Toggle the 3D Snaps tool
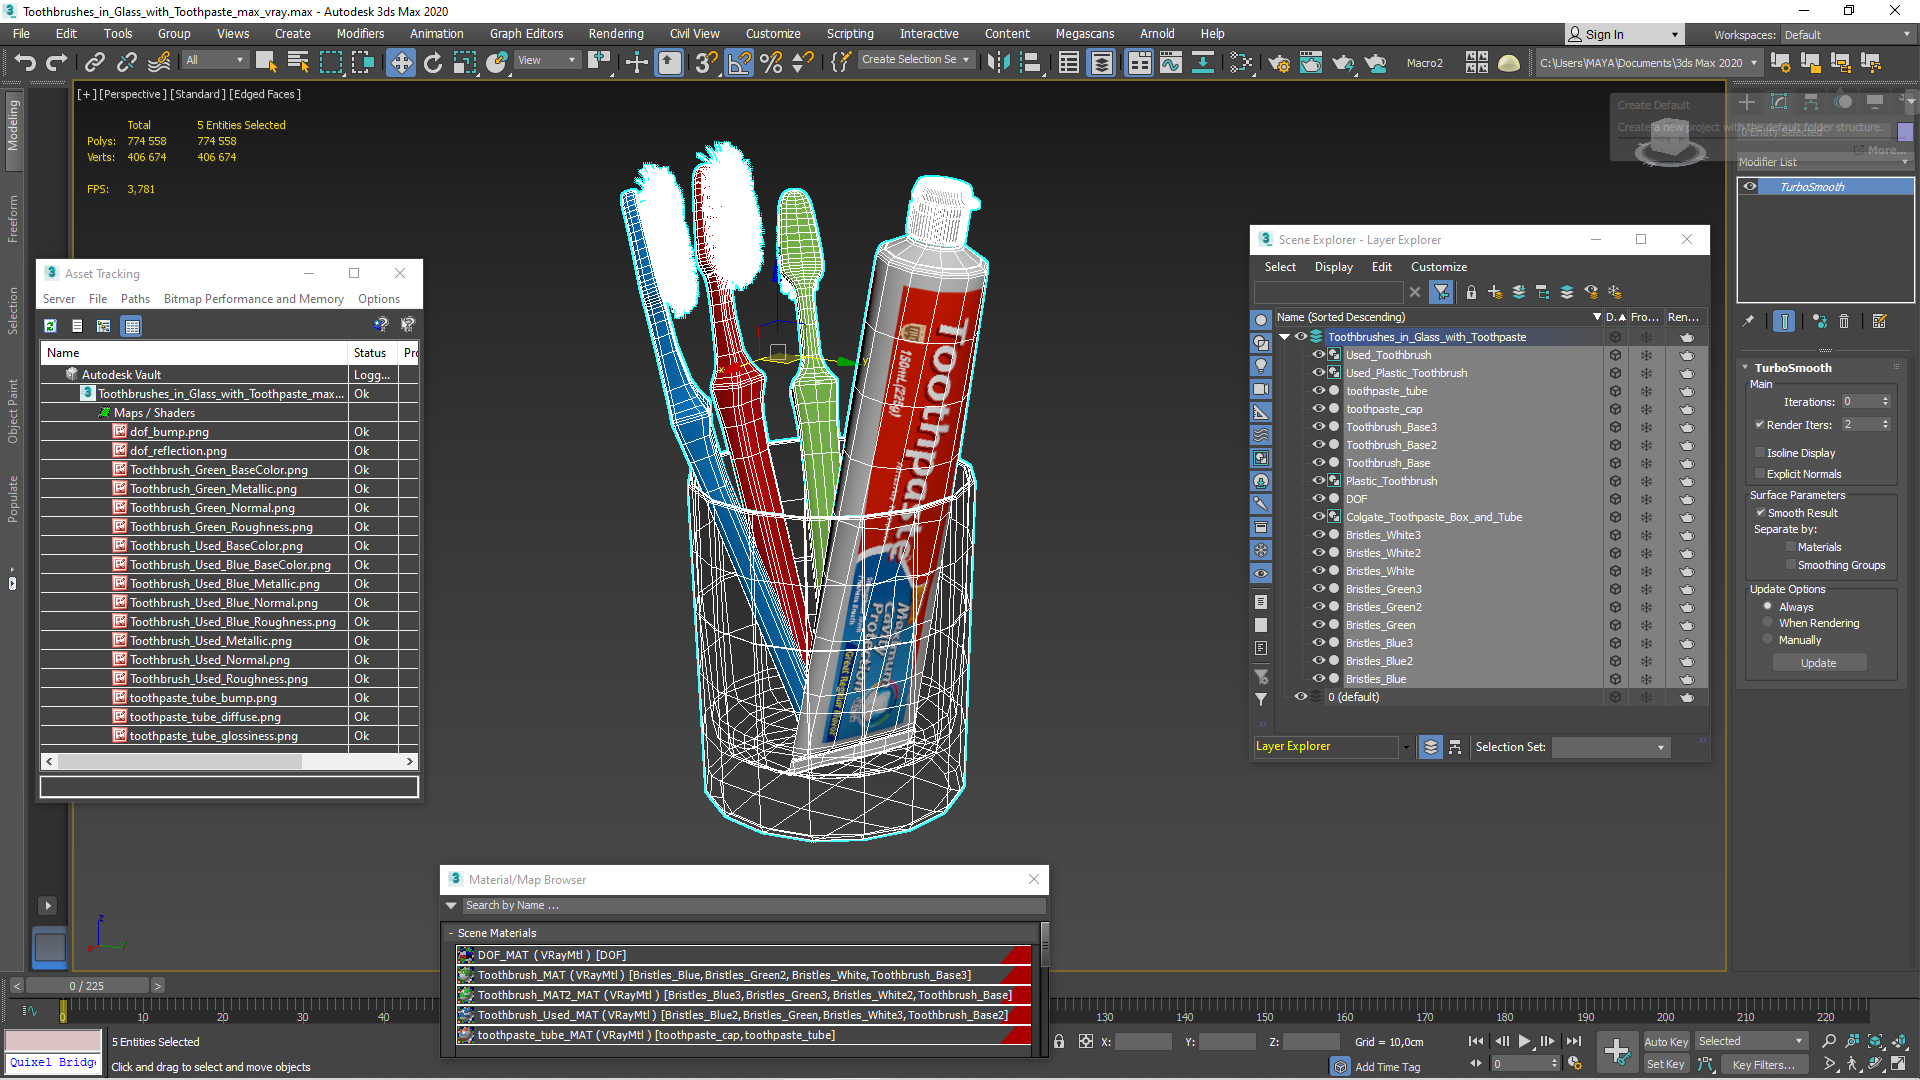 (x=706, y=62)
